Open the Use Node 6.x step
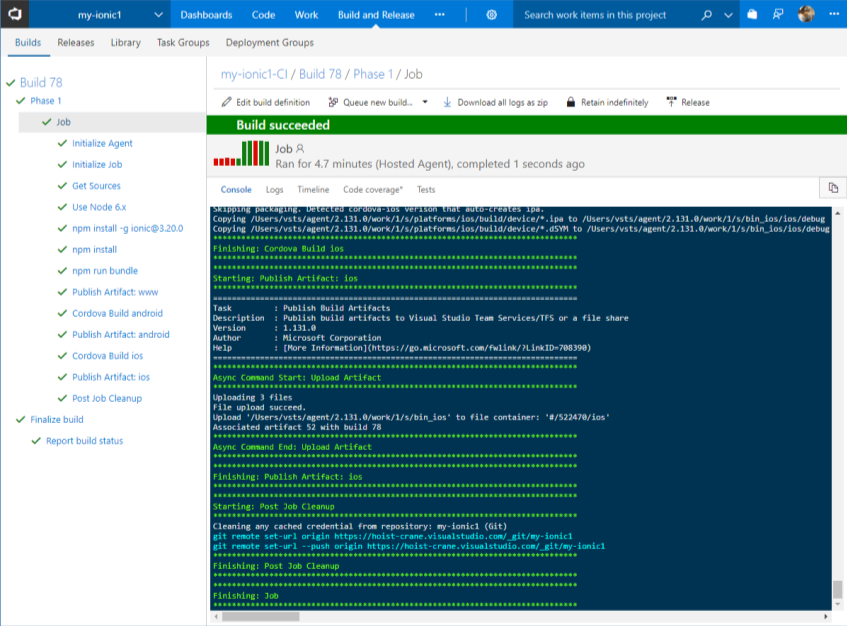The width and height of the screenshot is (847, 626). tap(99, 207)
